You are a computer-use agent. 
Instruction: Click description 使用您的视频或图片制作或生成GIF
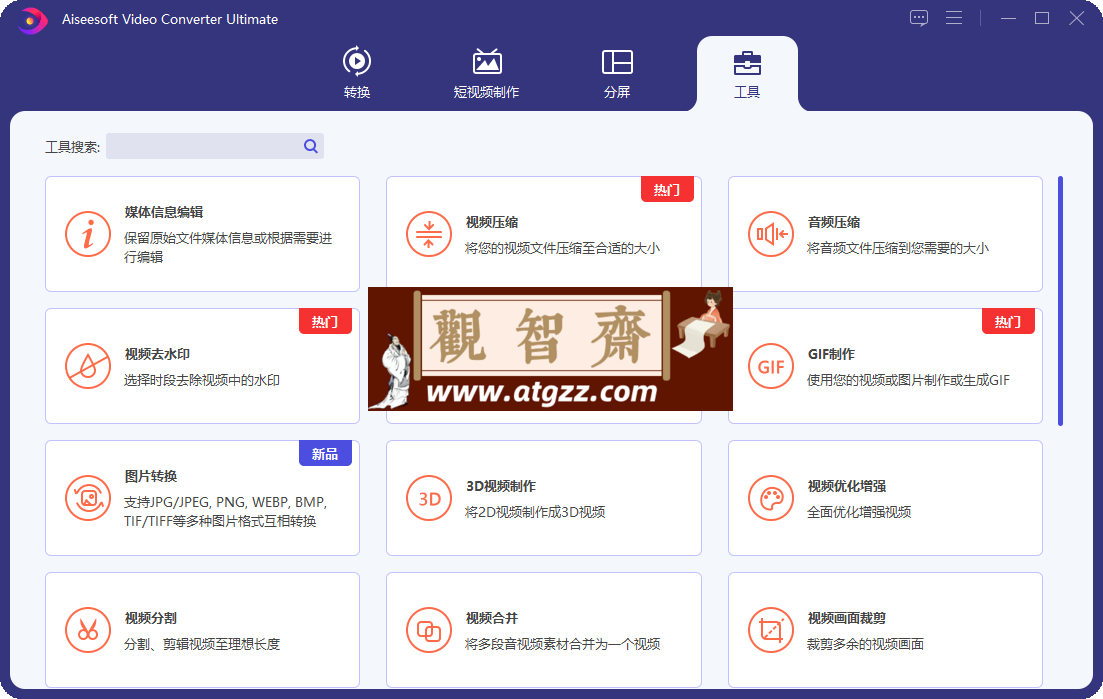coord(908,380)
